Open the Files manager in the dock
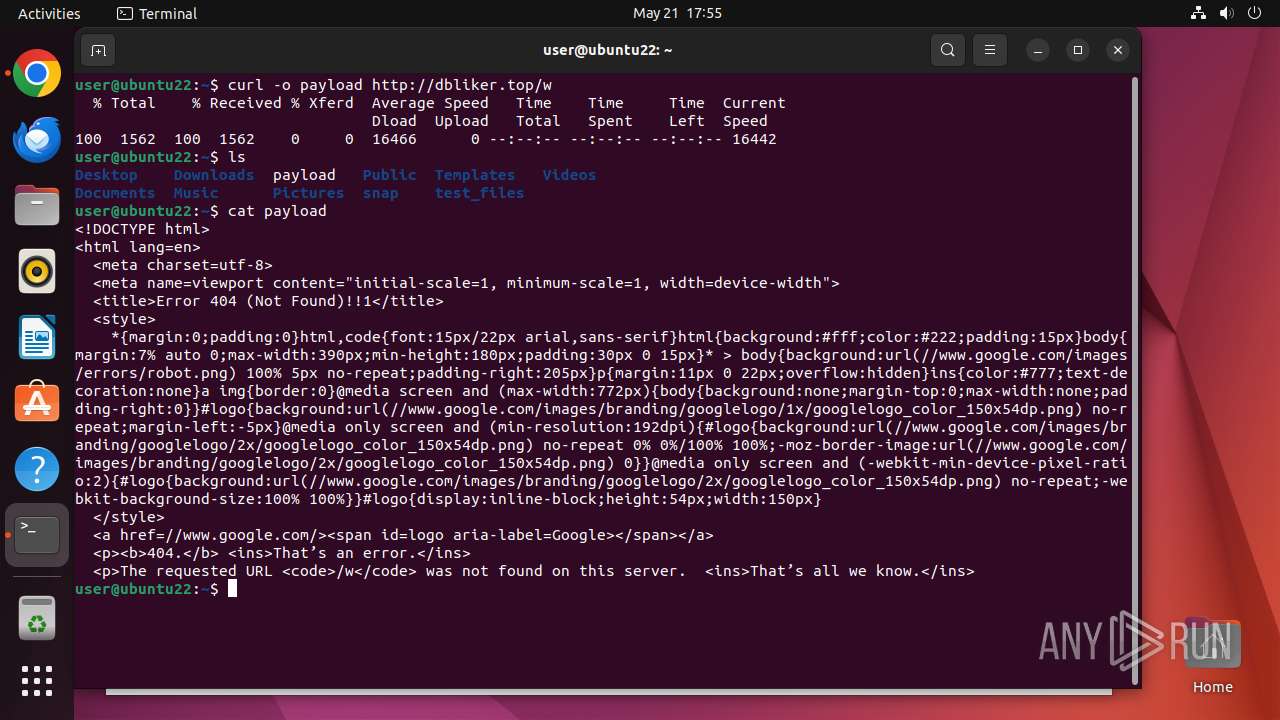The height and width of the screenshot is (720, 1280). click(37, 206)
